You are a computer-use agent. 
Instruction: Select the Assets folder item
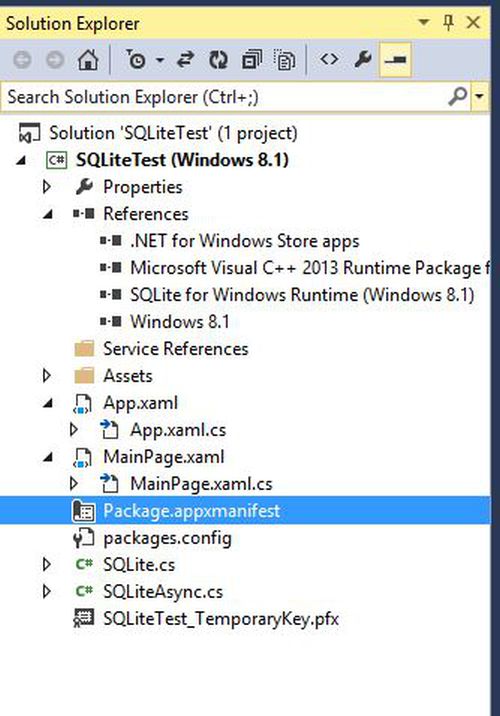[128, 376]
